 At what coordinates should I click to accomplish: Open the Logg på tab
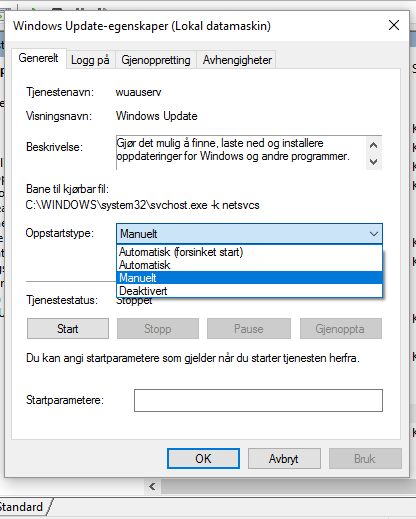[90, 60]
